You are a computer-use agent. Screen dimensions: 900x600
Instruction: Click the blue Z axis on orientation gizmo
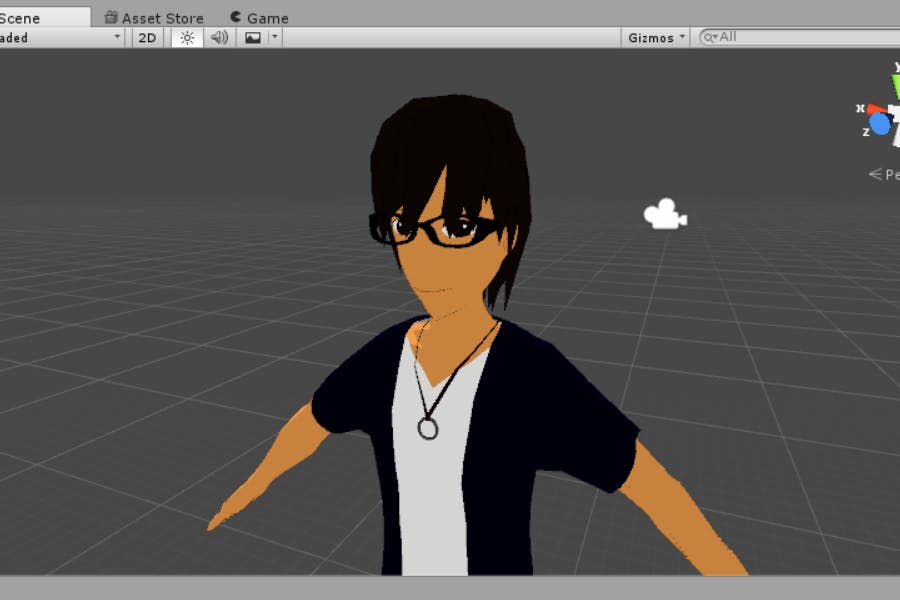(880, 124)
